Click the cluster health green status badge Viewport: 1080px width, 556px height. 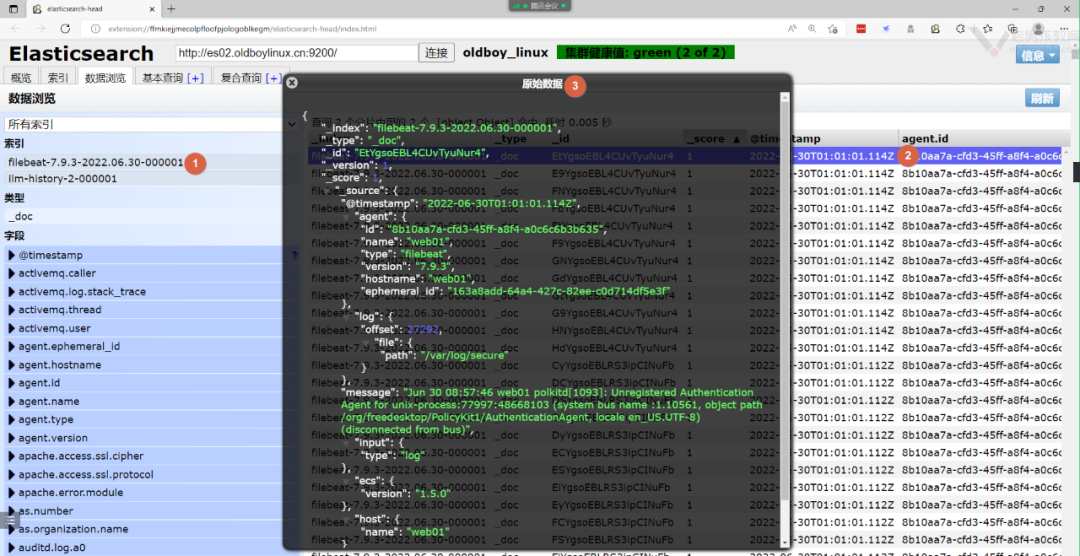point(645,52)
